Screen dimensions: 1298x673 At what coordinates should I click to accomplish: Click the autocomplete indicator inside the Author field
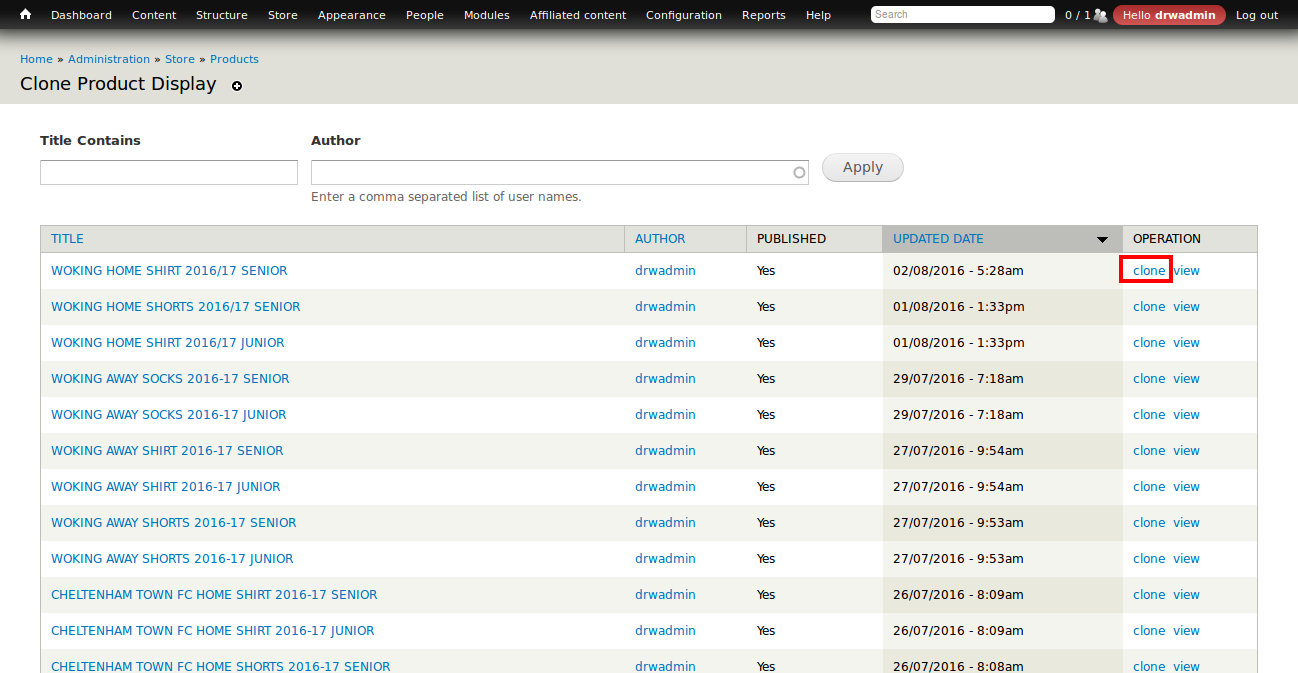coord(798,172)
